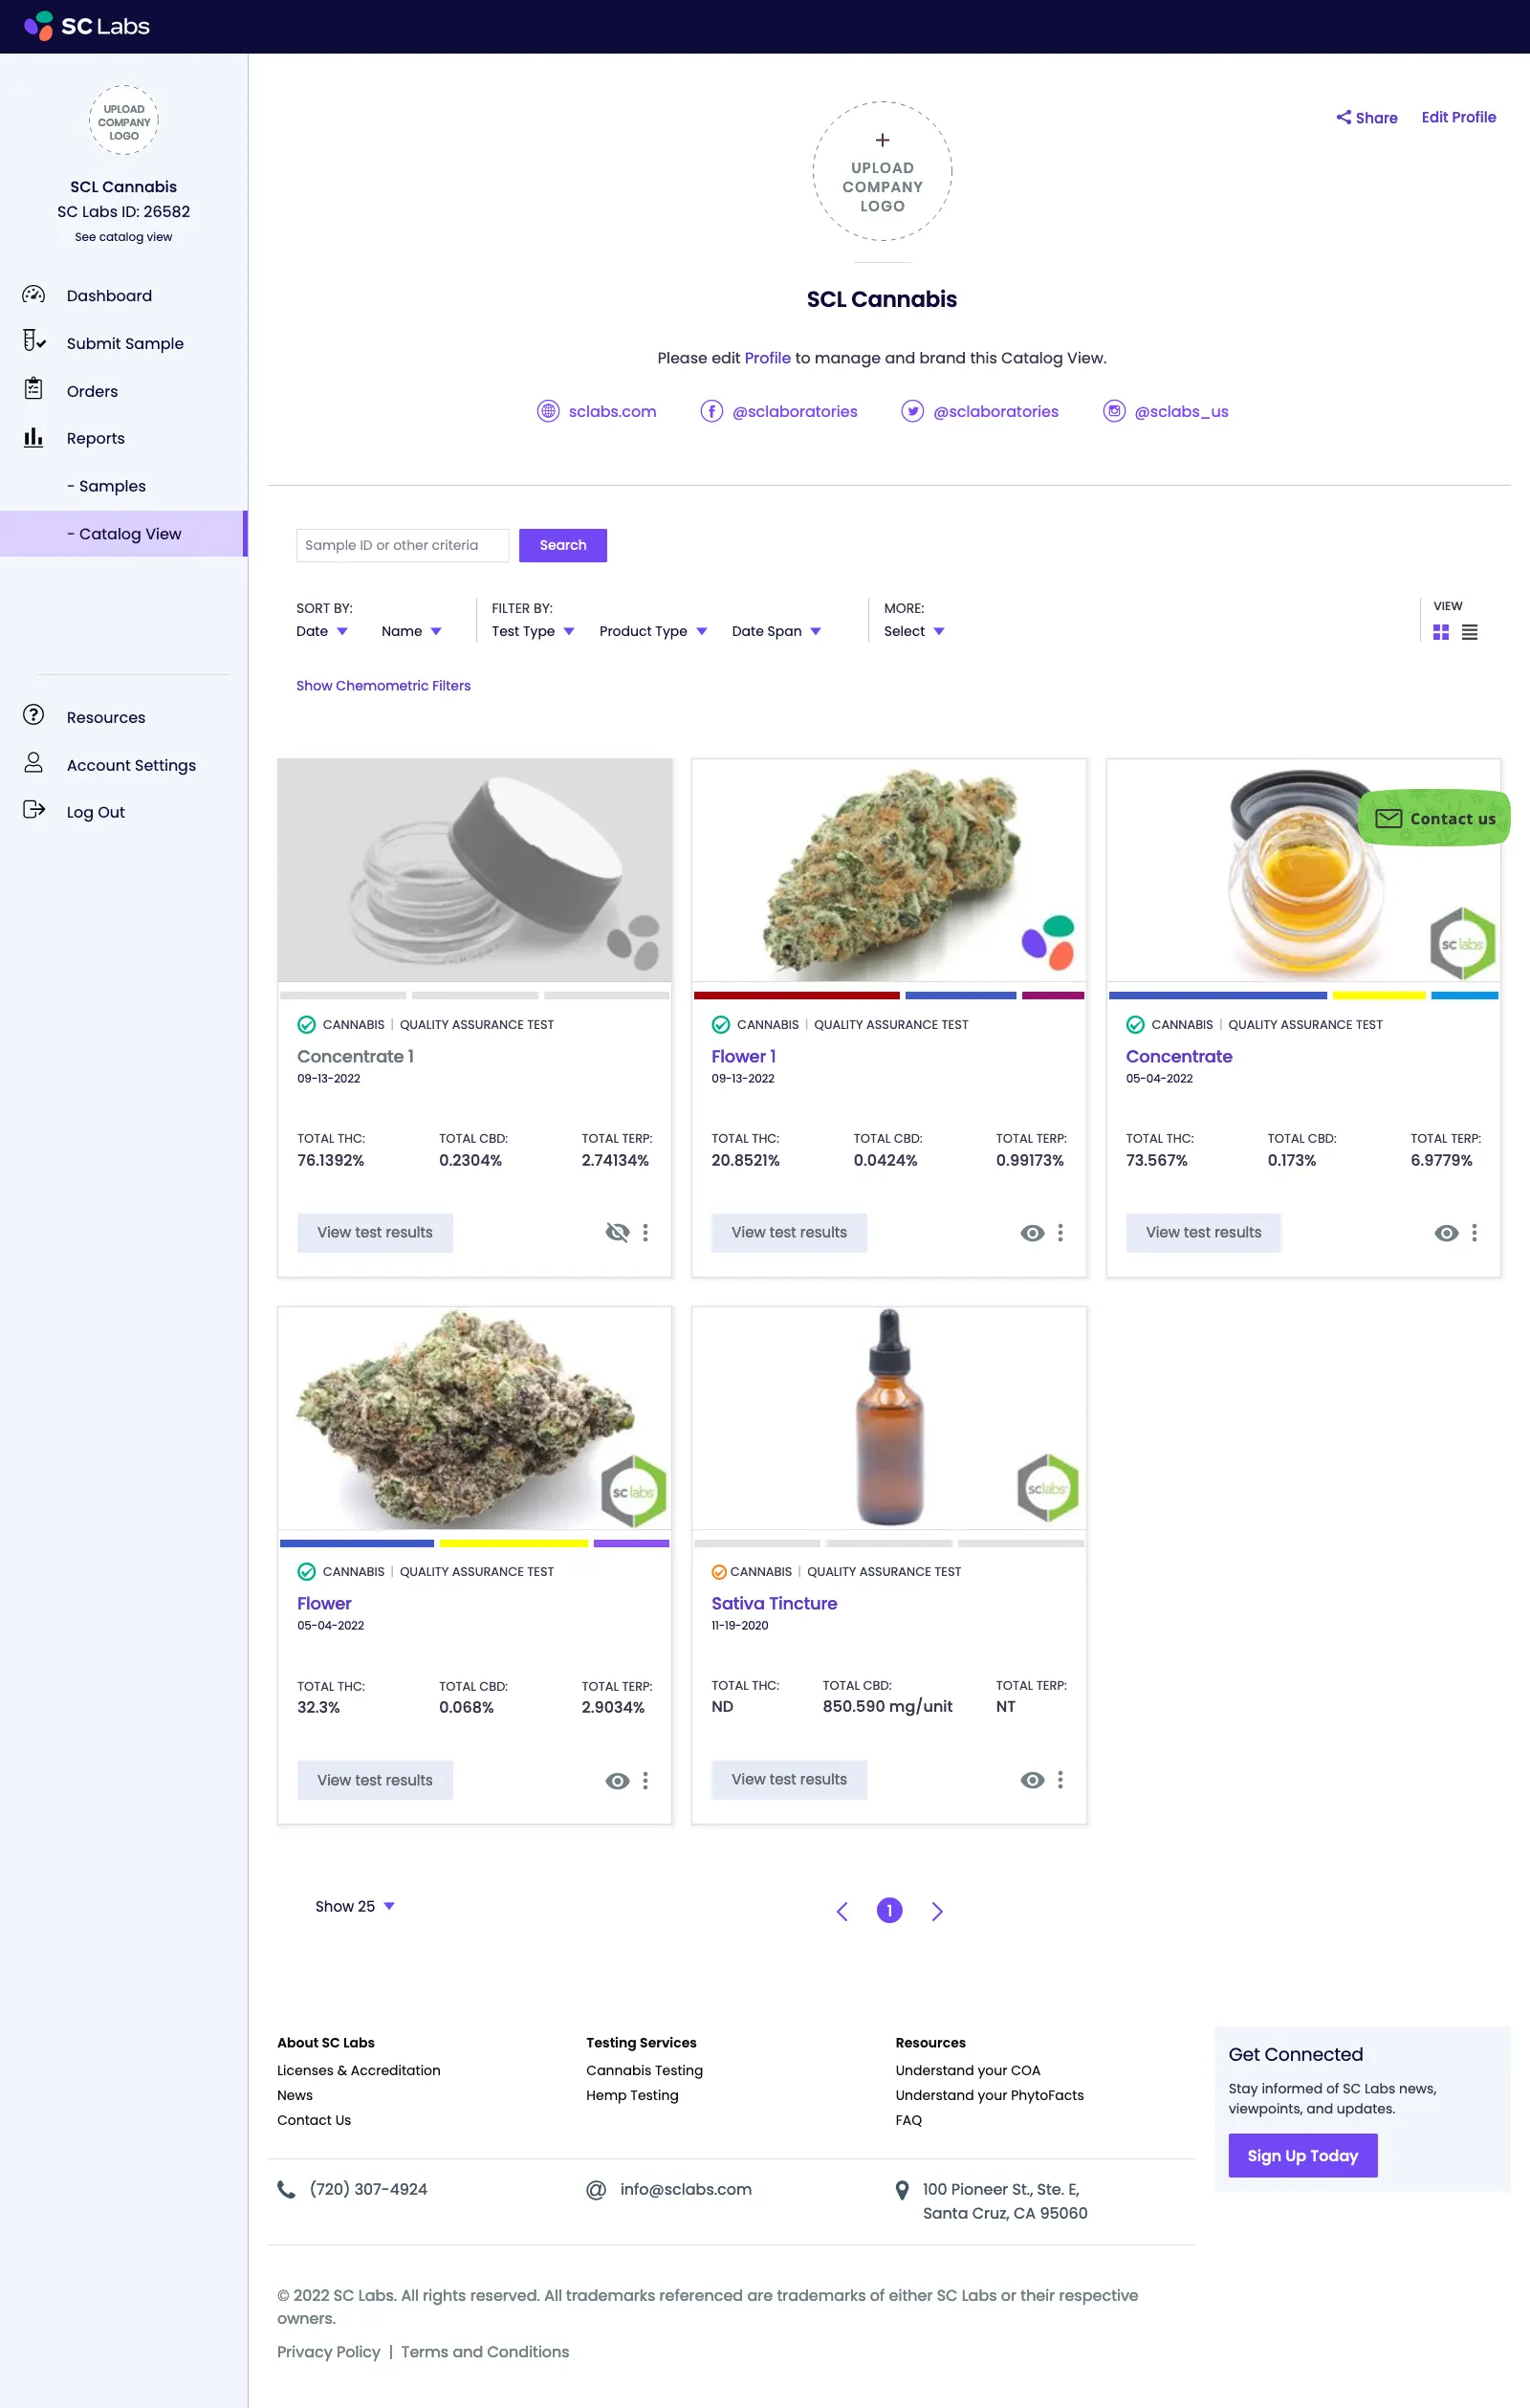Click the Twitter icon
The width and height of the screenshot is (1530, 2408).
[x=912, y=411]
